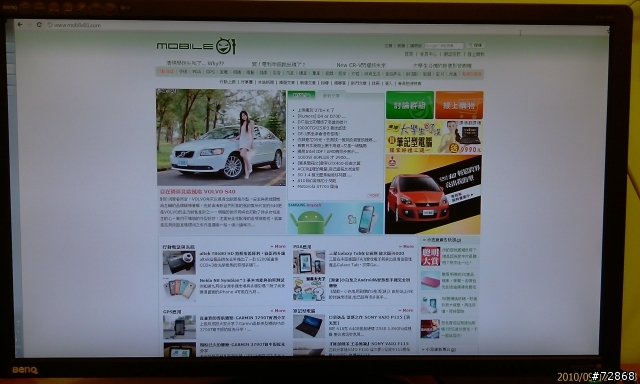The width and height of the screenshot is (640, 384).
Task: Open the Samsung Android banner with green robot
Action: (336, 219)
